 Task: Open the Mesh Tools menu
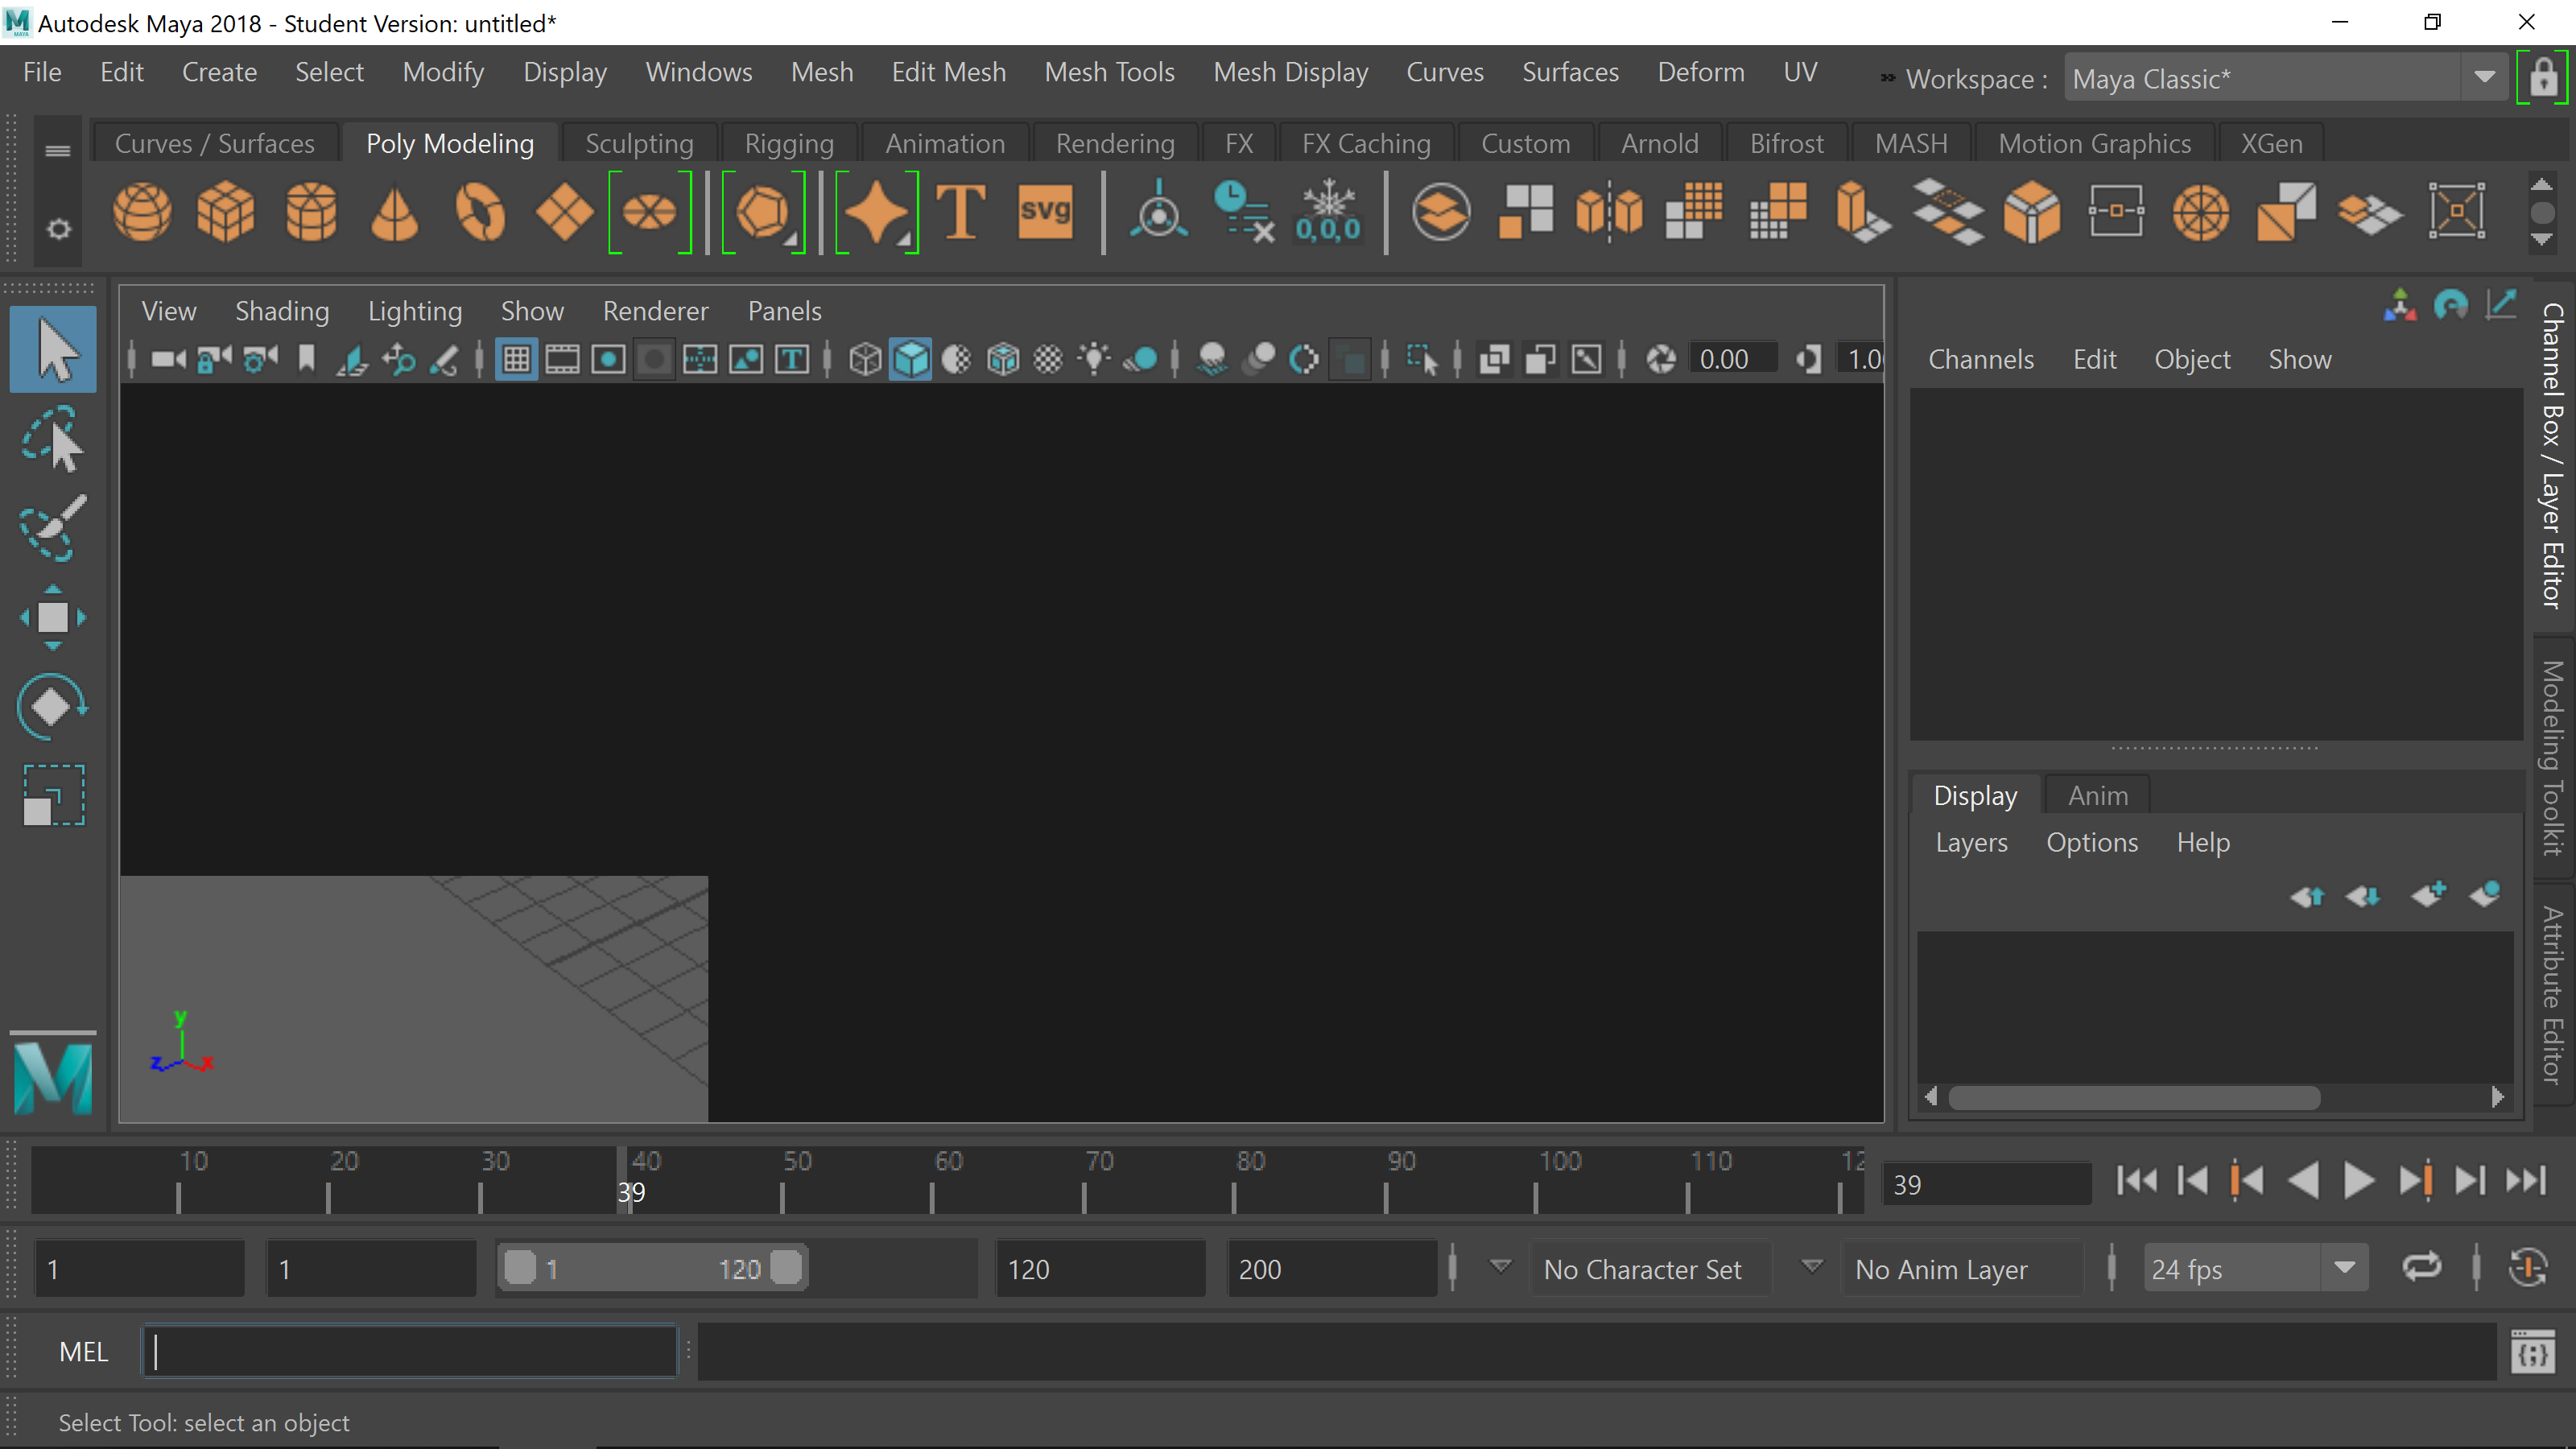click(1109, 71)
